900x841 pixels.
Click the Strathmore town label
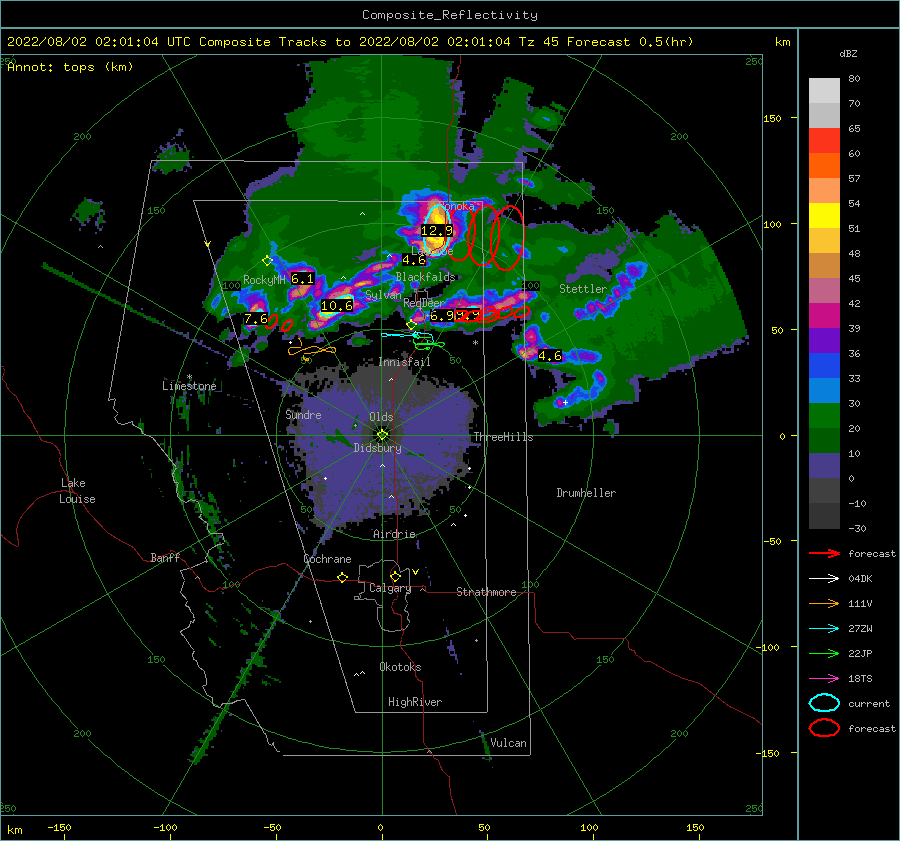486,592
